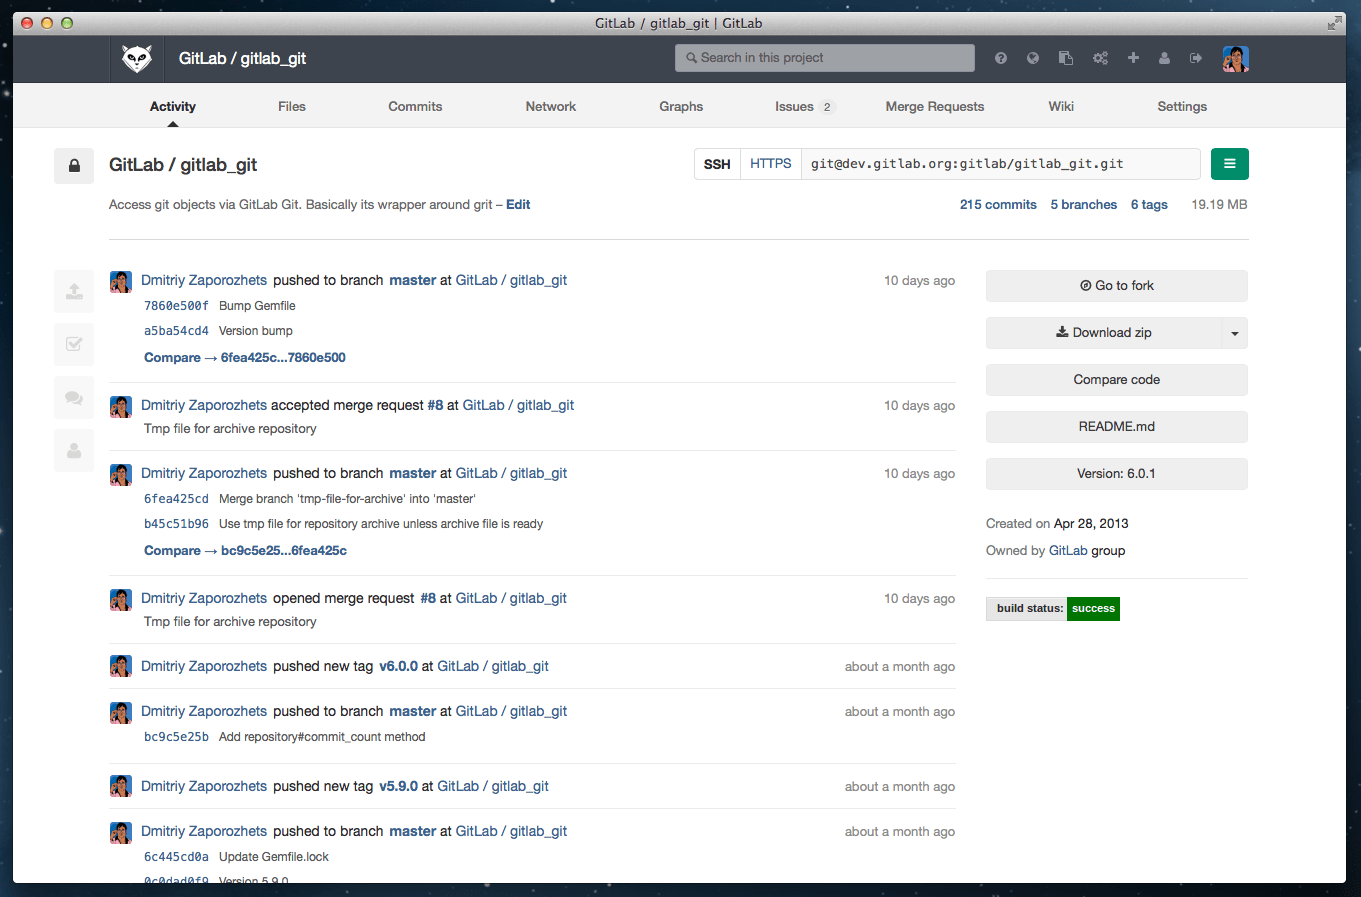1361x897 pixels.
Task: Open the user profile silhouette icon in header
Action: 1164,58
